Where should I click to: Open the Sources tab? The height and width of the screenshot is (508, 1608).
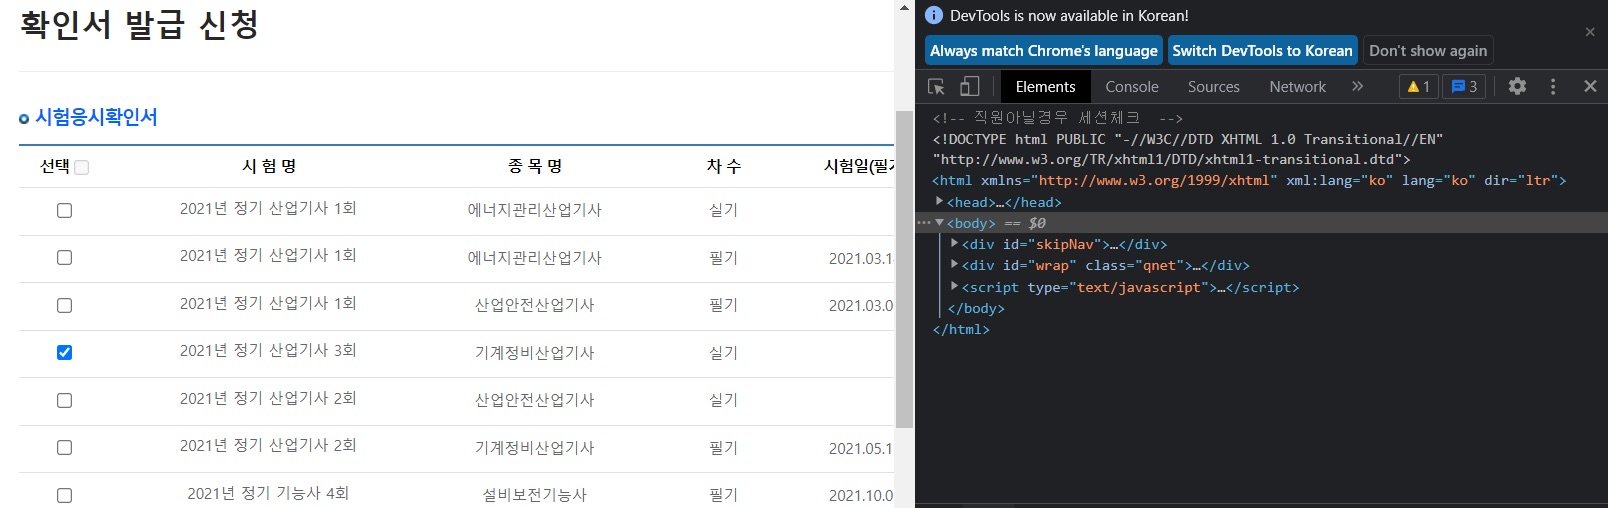(x=1214, y=87)
